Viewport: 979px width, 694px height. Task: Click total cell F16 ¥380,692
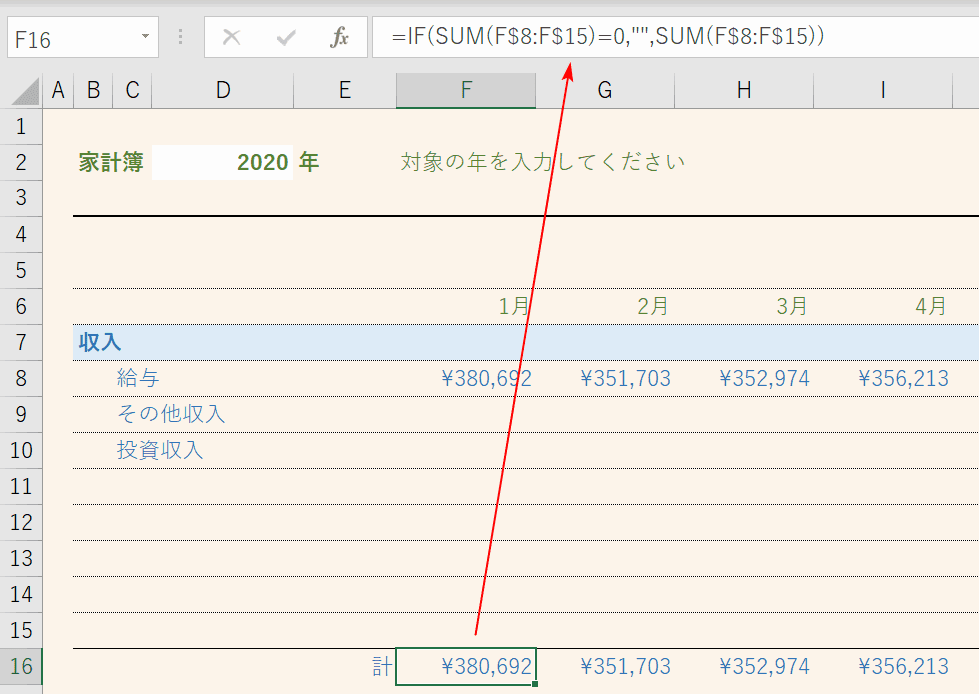click(x=466, y=667)
